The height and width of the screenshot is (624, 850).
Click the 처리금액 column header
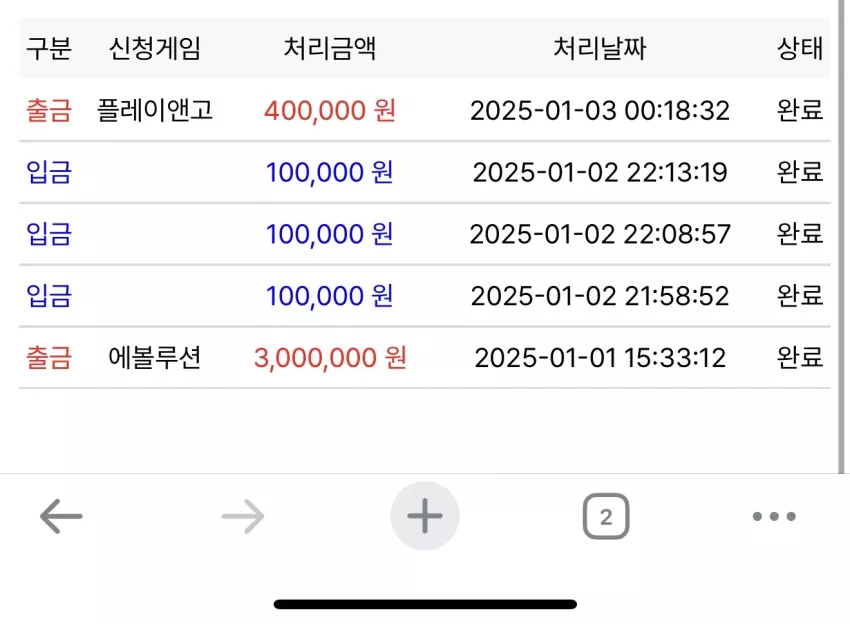point(330,48)
